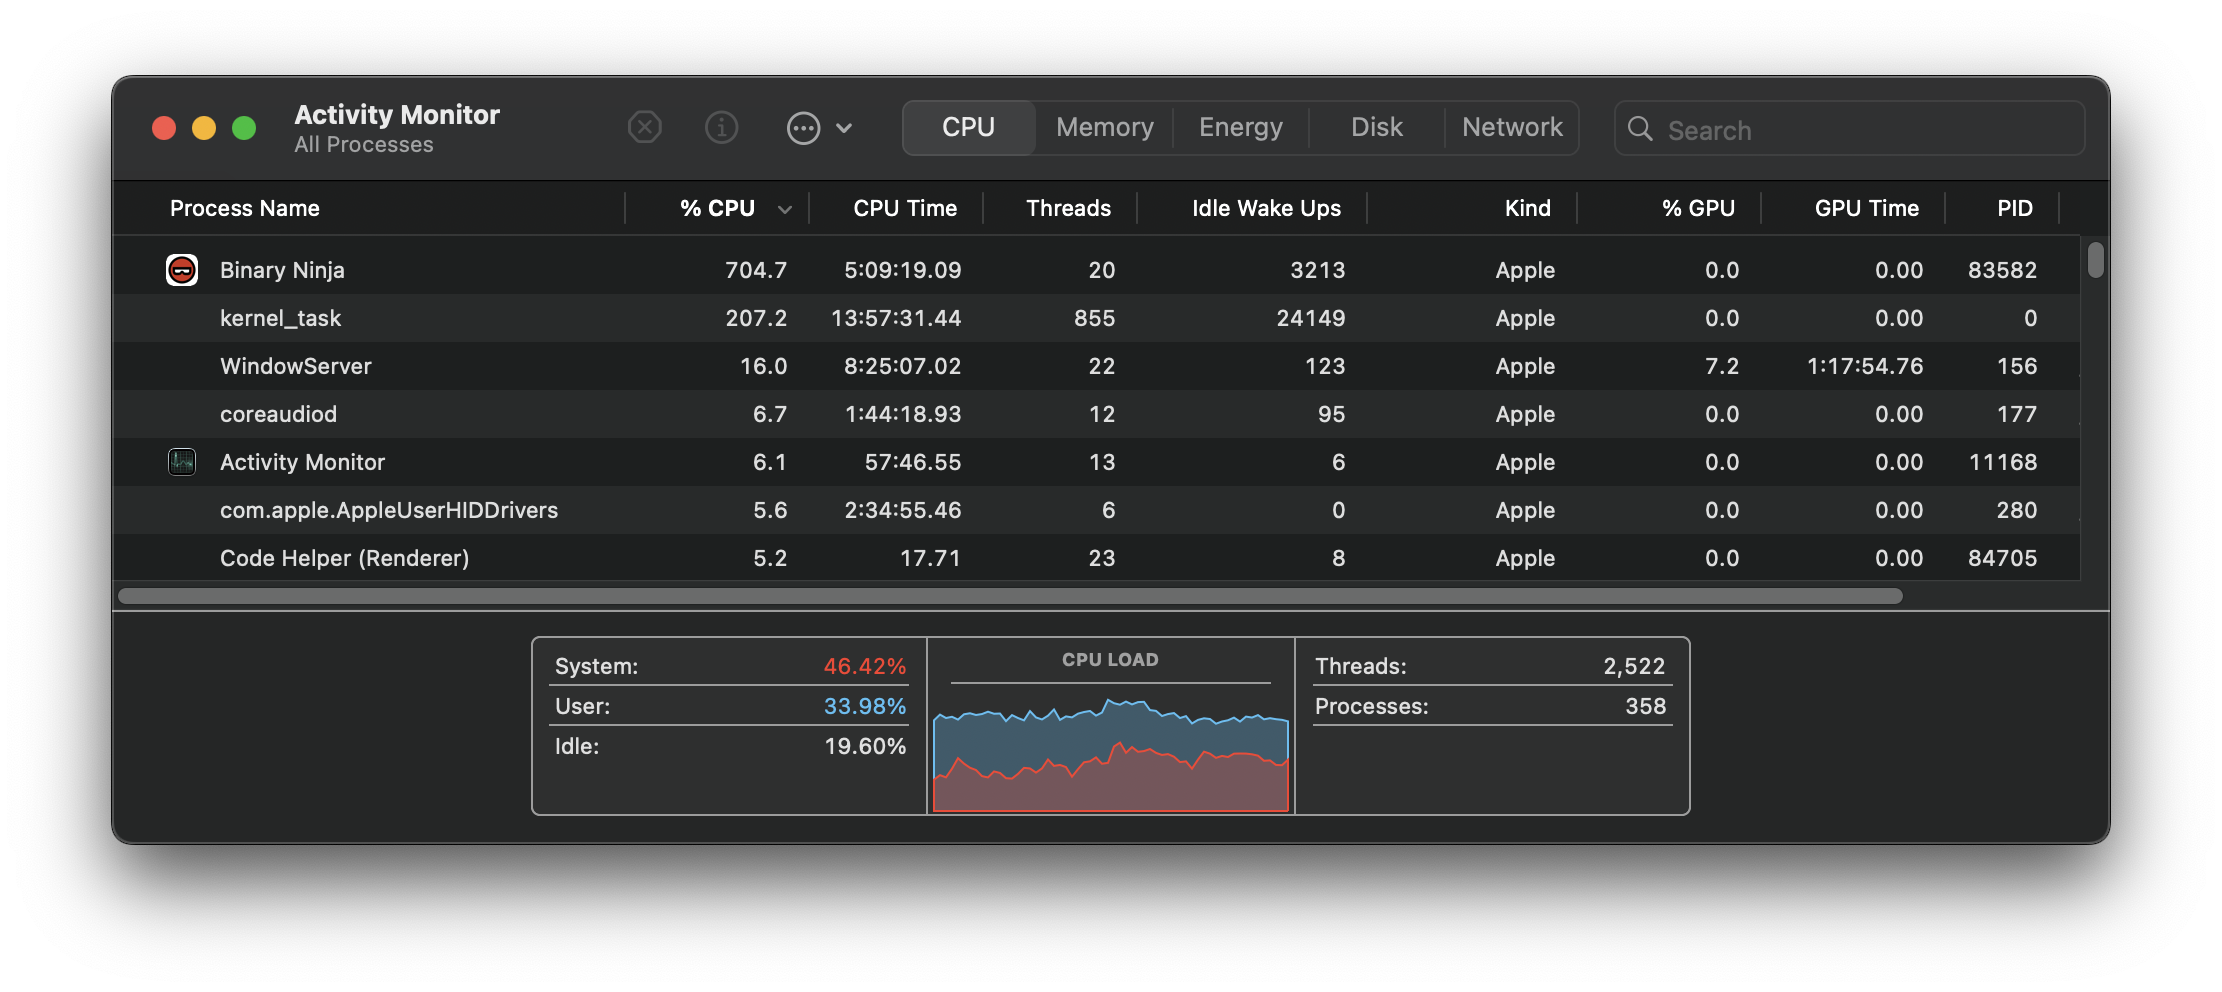
Task: Select the kernel_task process row
Action: (1096, 318)
